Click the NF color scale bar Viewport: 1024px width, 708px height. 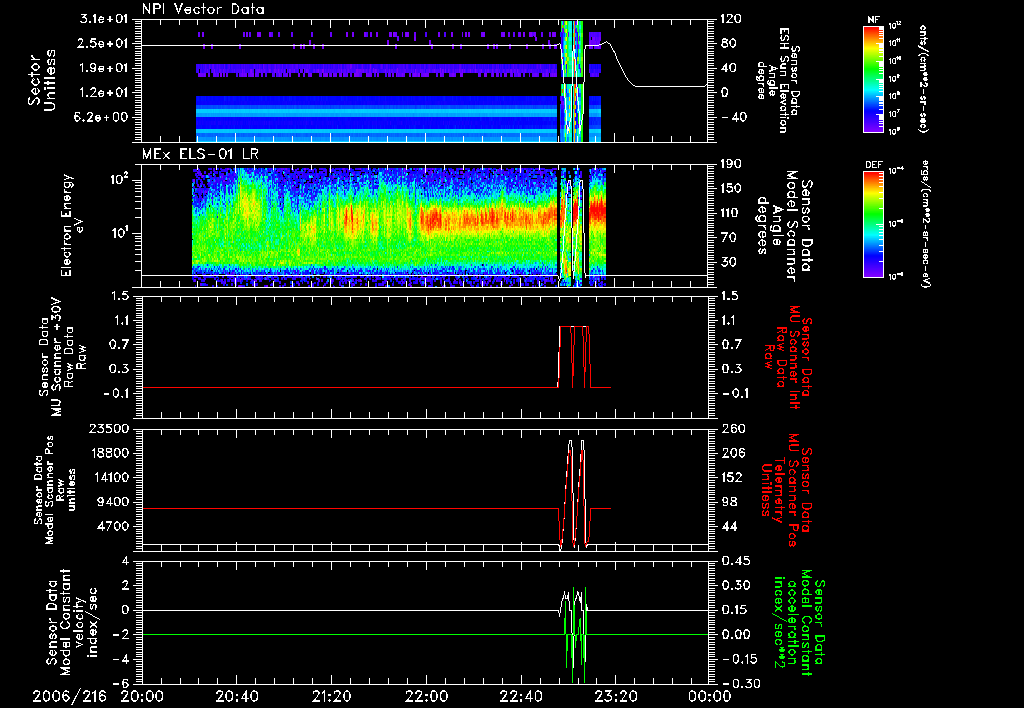[871, 78]
